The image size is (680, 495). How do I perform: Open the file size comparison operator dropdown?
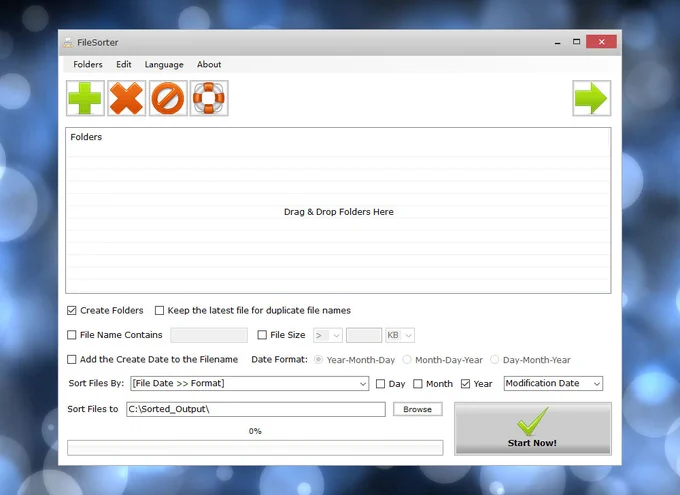328,335
